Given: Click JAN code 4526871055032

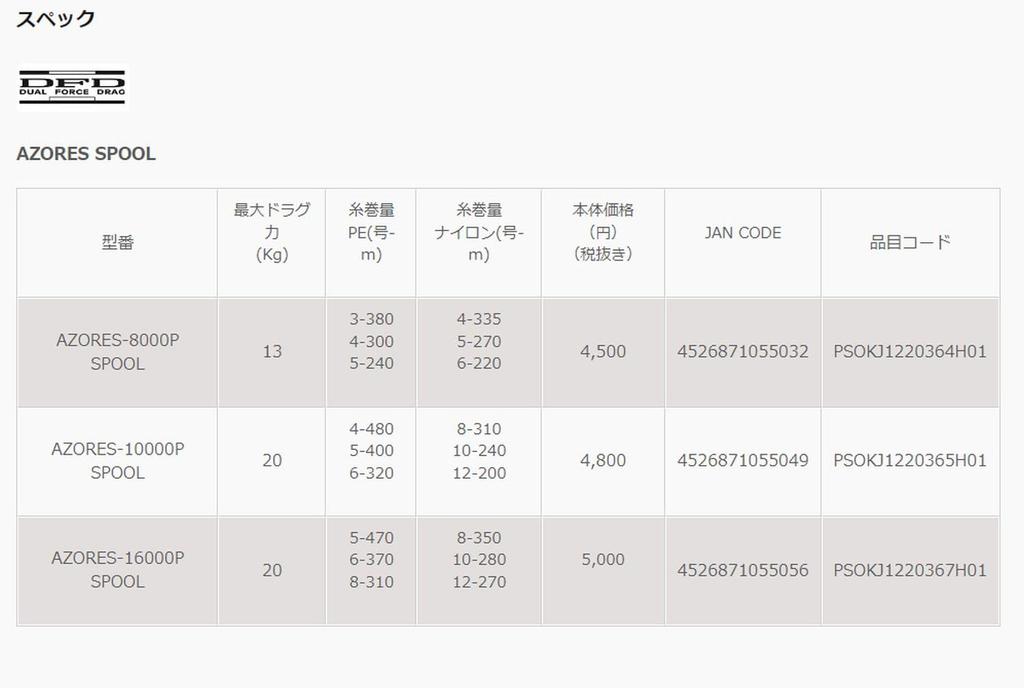Looking at the screenshot, I should pyautogui.click(x=743, y=352).
